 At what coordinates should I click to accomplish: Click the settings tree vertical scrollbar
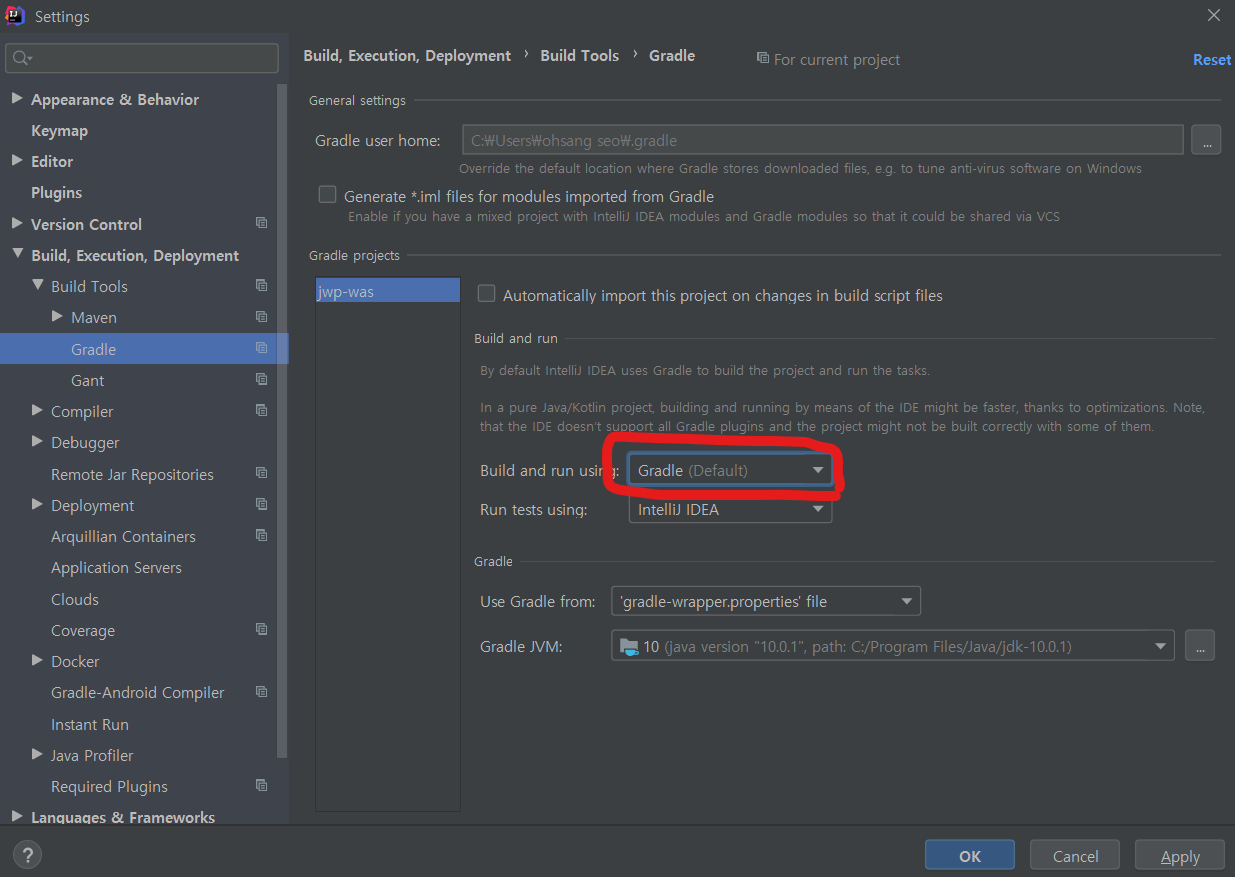(x=283, y=420)
